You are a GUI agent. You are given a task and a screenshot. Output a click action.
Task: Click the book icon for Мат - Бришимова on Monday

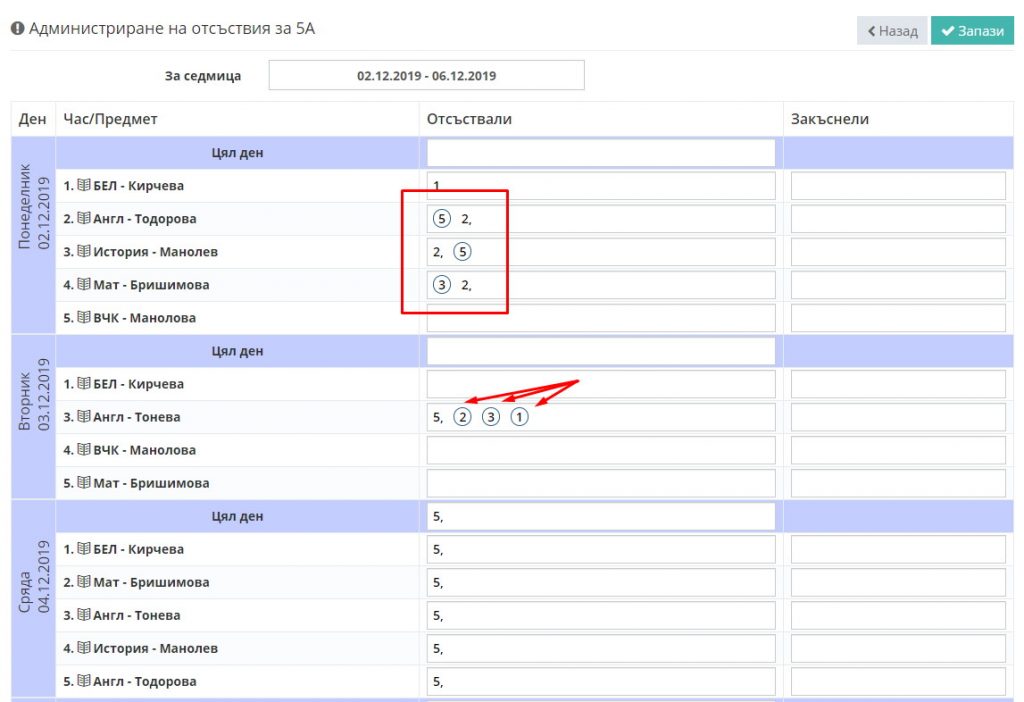84,284
